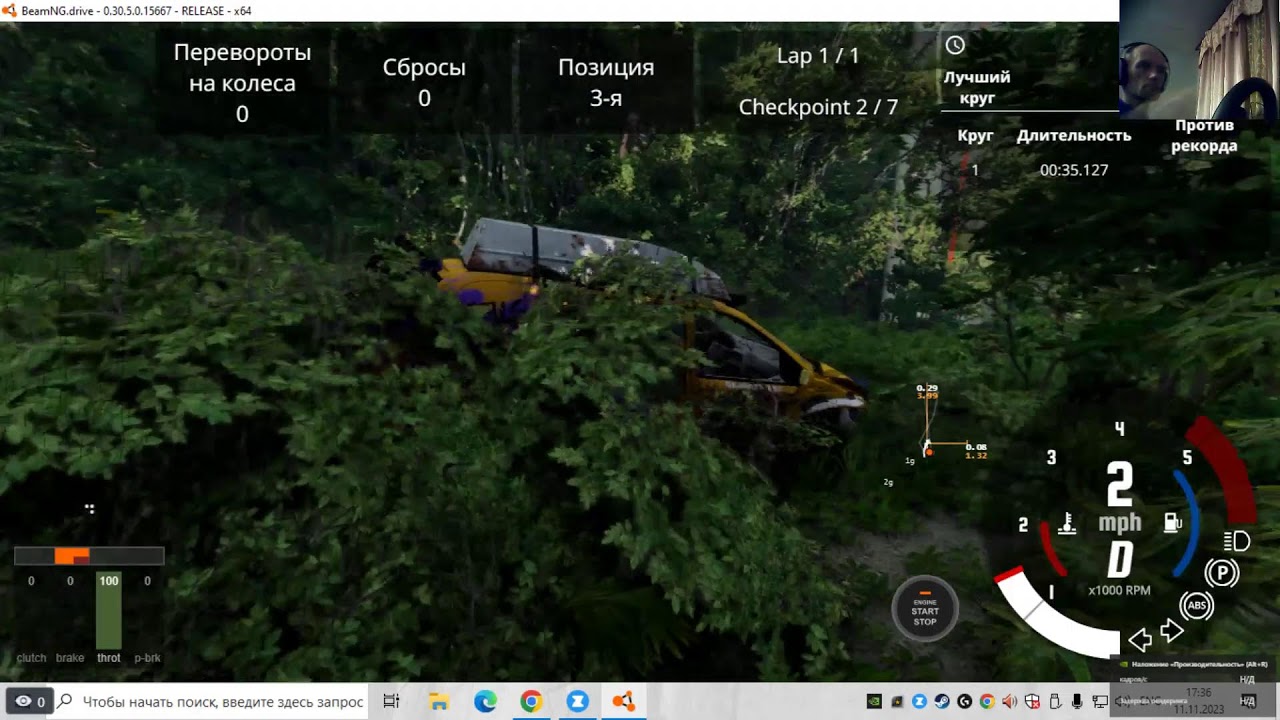The width and height of the screenshot is (1280, 720).
Task: Click the ABS indicator icon
Action: click(1197, 605)
